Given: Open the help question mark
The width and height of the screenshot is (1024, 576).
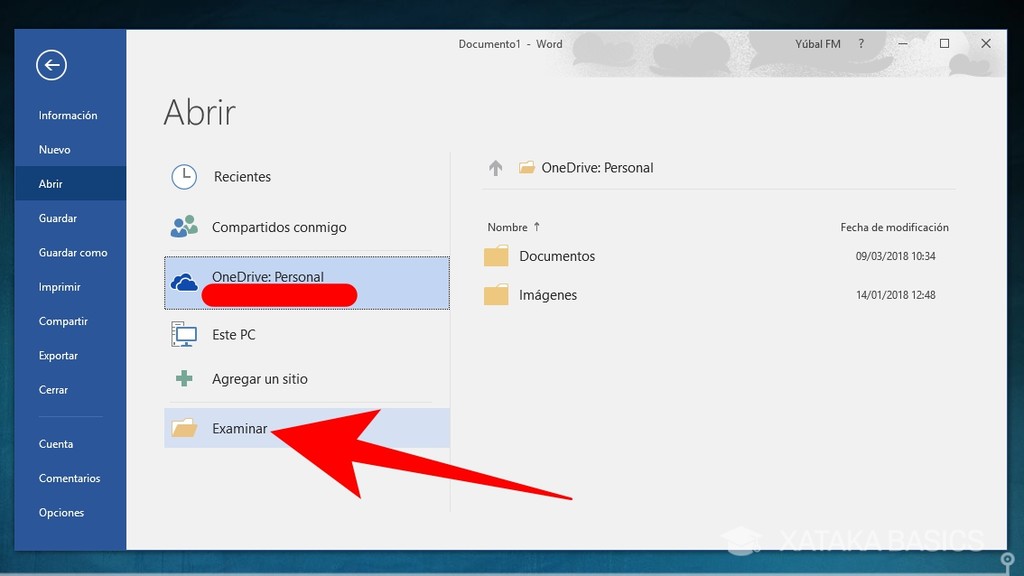Looking at the screenshot, I should [861, 44].
